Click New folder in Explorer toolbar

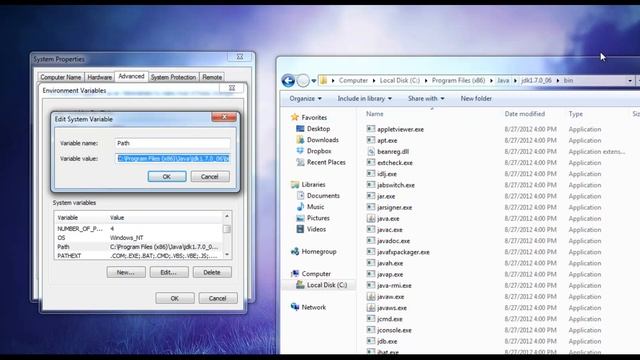476,98
